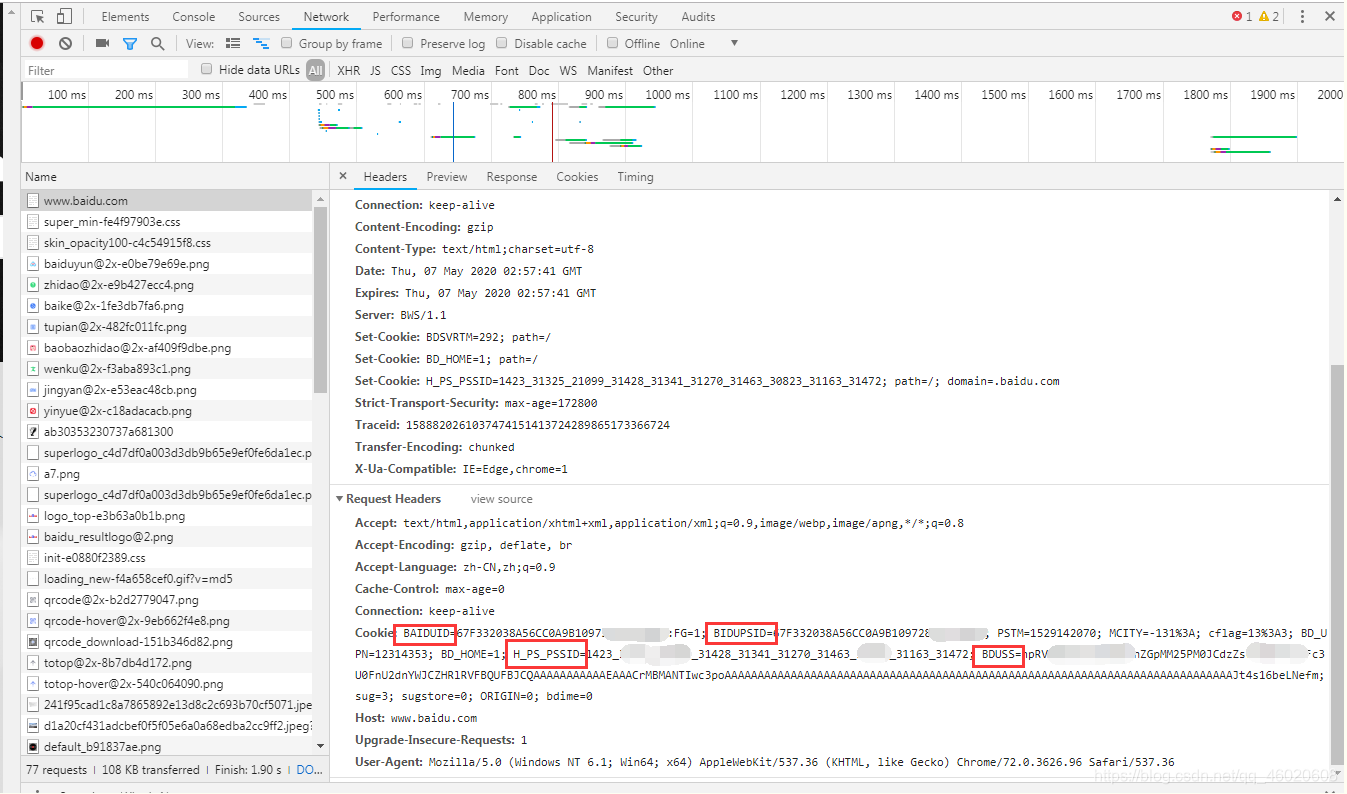Viewport: 1347px width, 794px height.
Task: Filter requests by Other
Action: pos(658,70)
